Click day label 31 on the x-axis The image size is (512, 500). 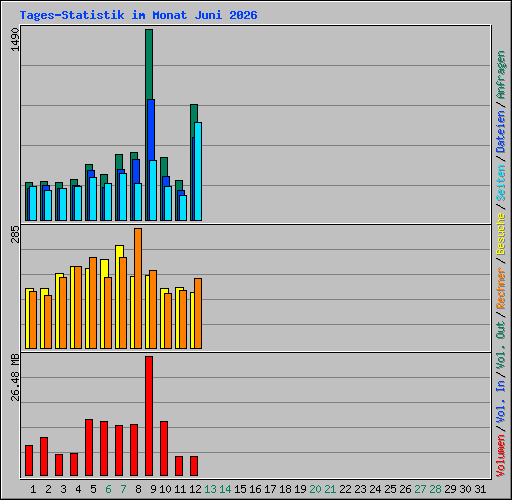480,489
